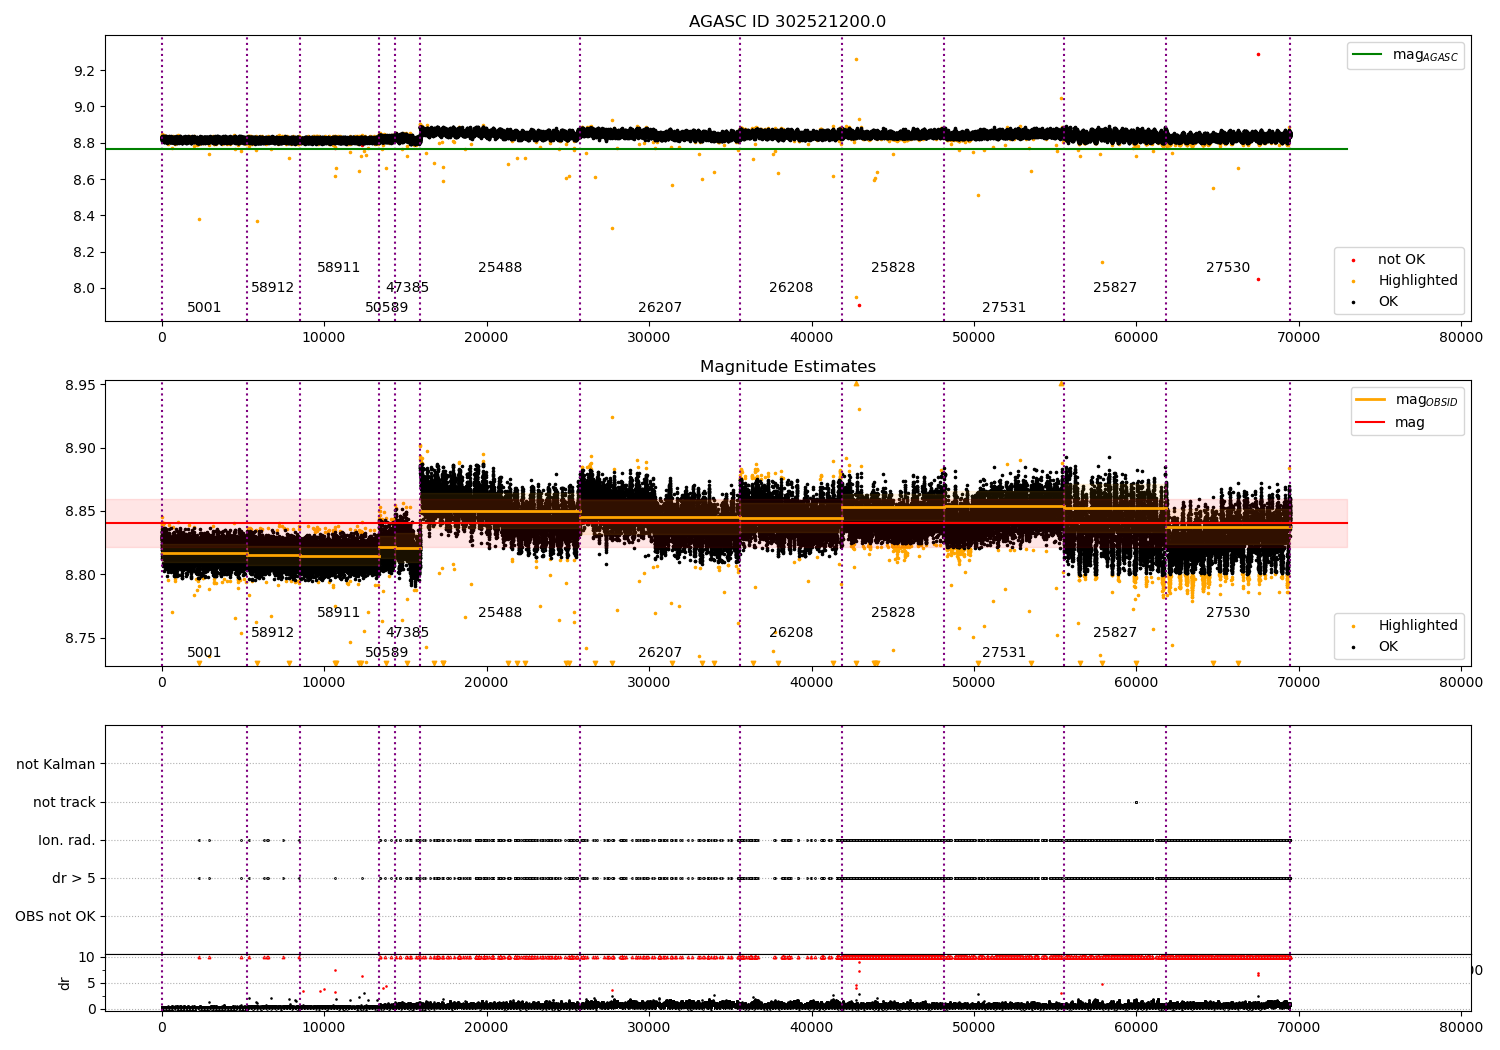Click the green mag AGASC legend line
1500x1050 pixels.
(x=1367, y=55)
